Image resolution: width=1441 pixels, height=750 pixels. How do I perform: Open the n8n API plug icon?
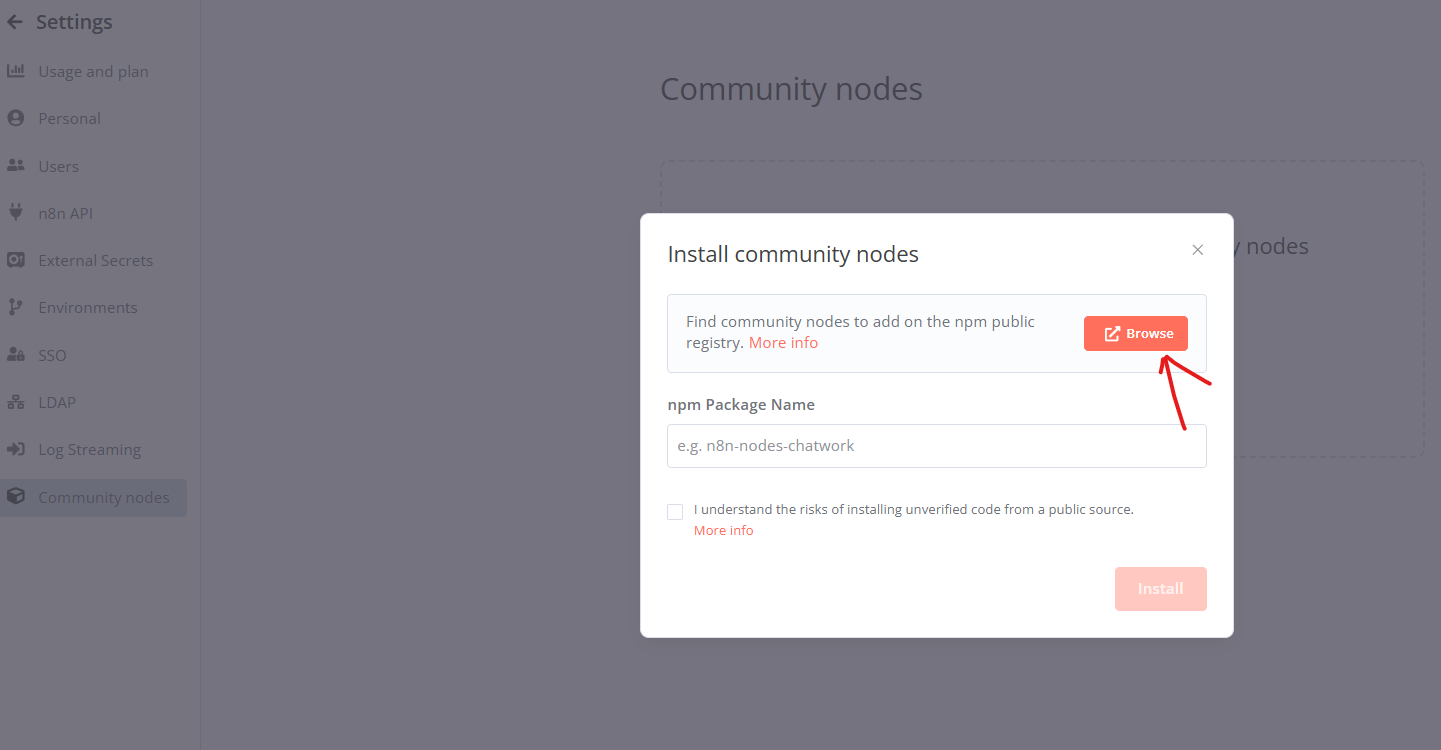(16, 212)
